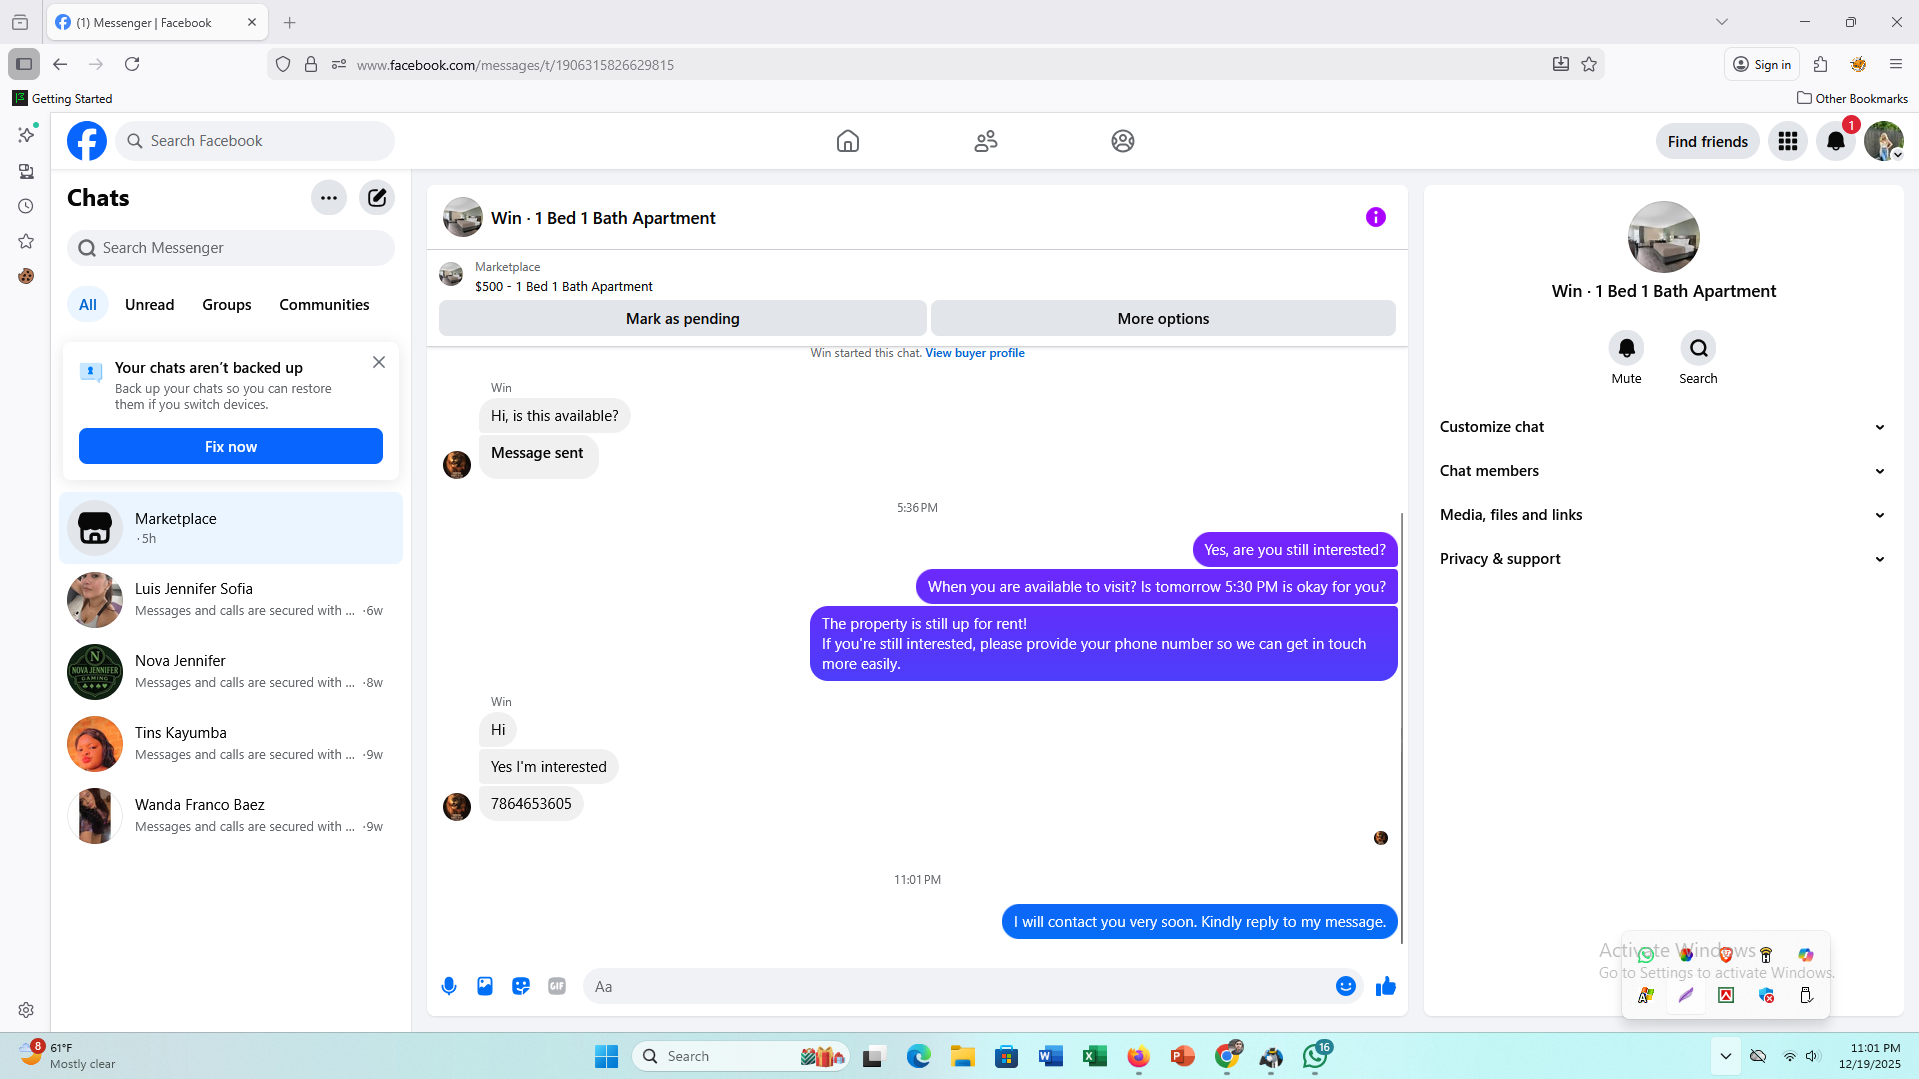1919x1079 pixels.
Task: Choose a GIF icon
Action: click(557, 986)
